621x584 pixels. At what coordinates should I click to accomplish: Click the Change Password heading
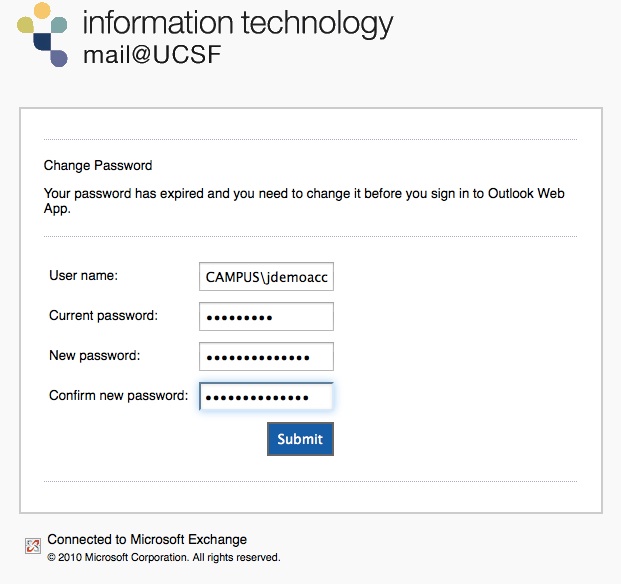click(x=98, y=165)
